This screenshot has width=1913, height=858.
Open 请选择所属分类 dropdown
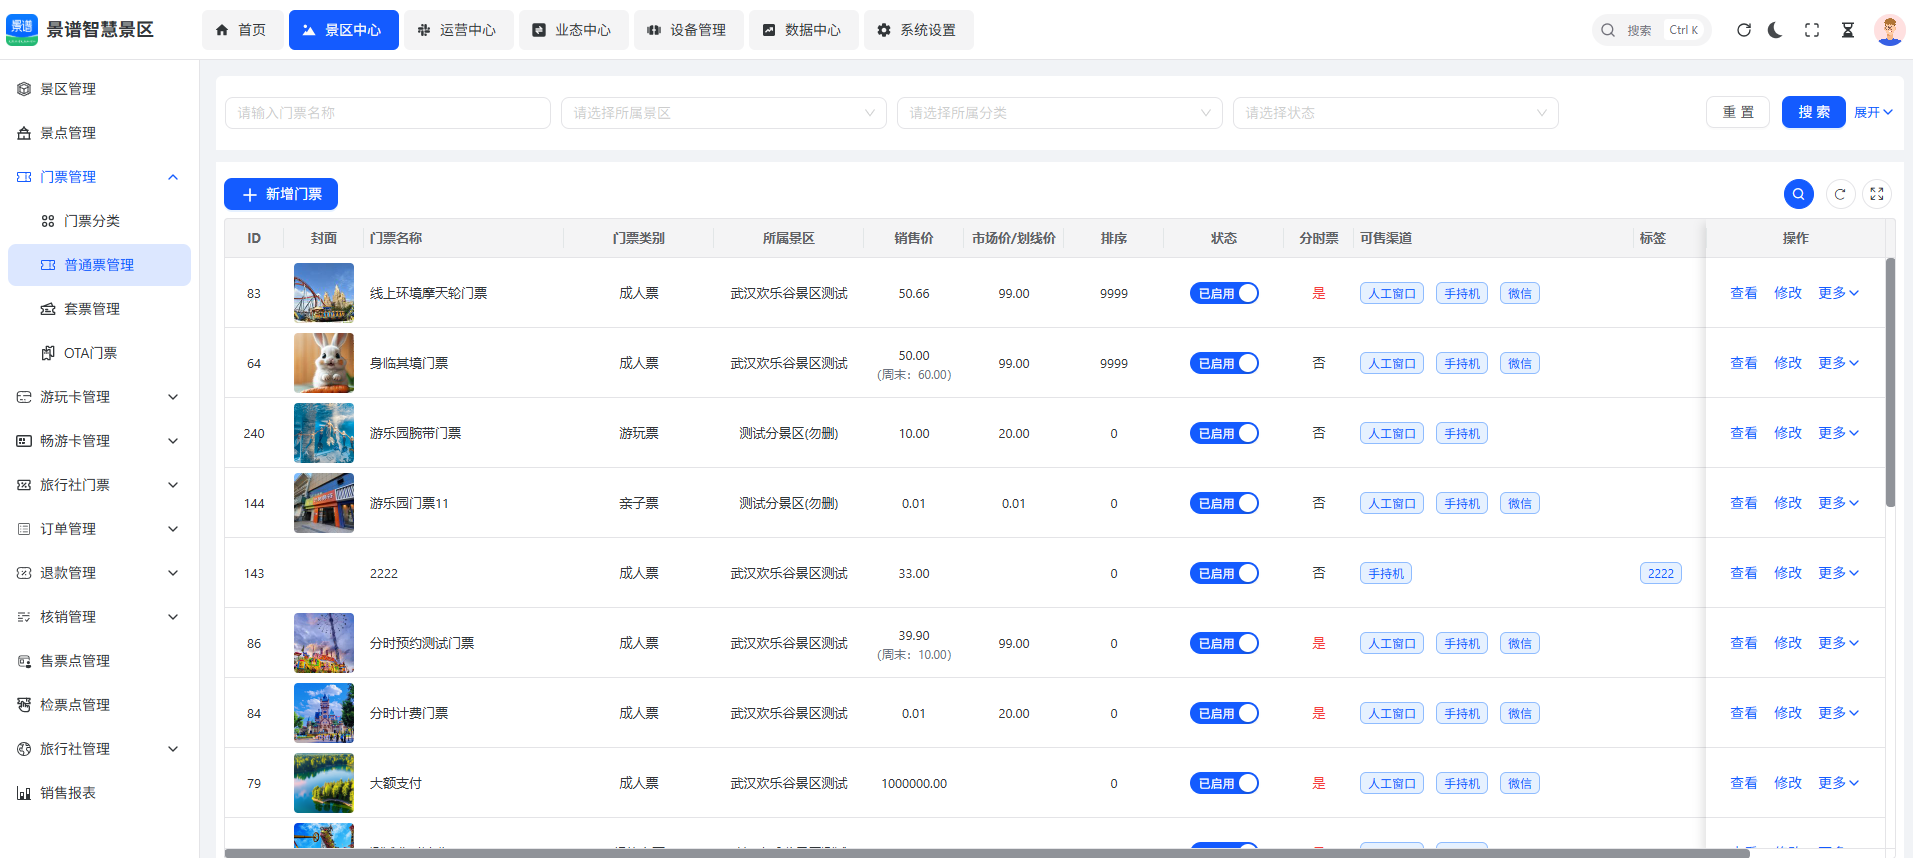tap(1060, 113)
